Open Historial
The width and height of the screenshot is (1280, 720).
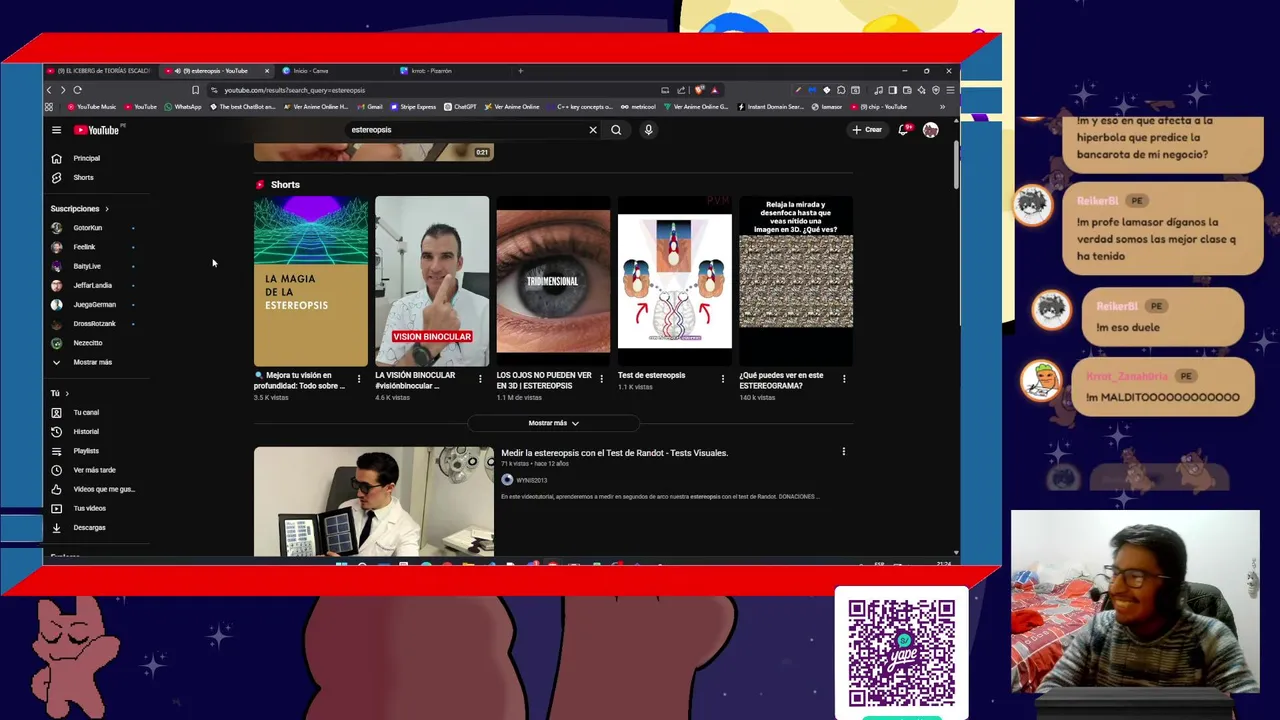pos(97,432)
